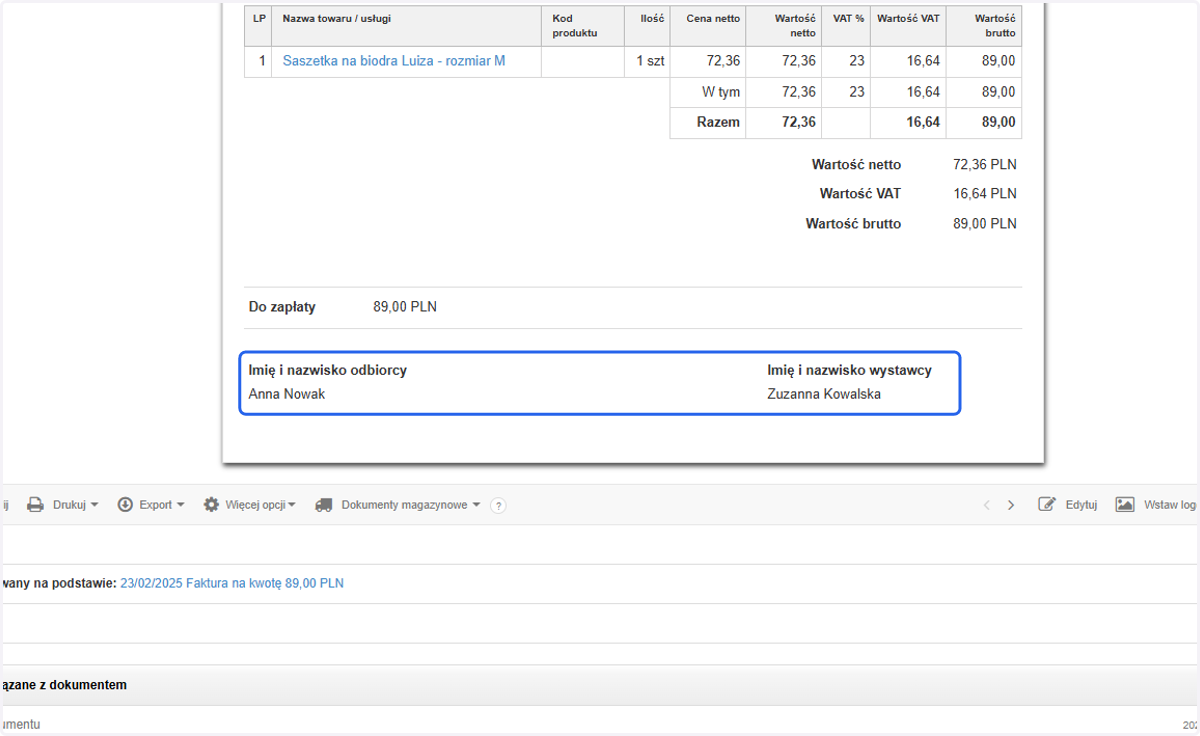Viewport: 1200px width, 736px height.
Task: Click the Export download arrow icon
Action: coord(125,505)
